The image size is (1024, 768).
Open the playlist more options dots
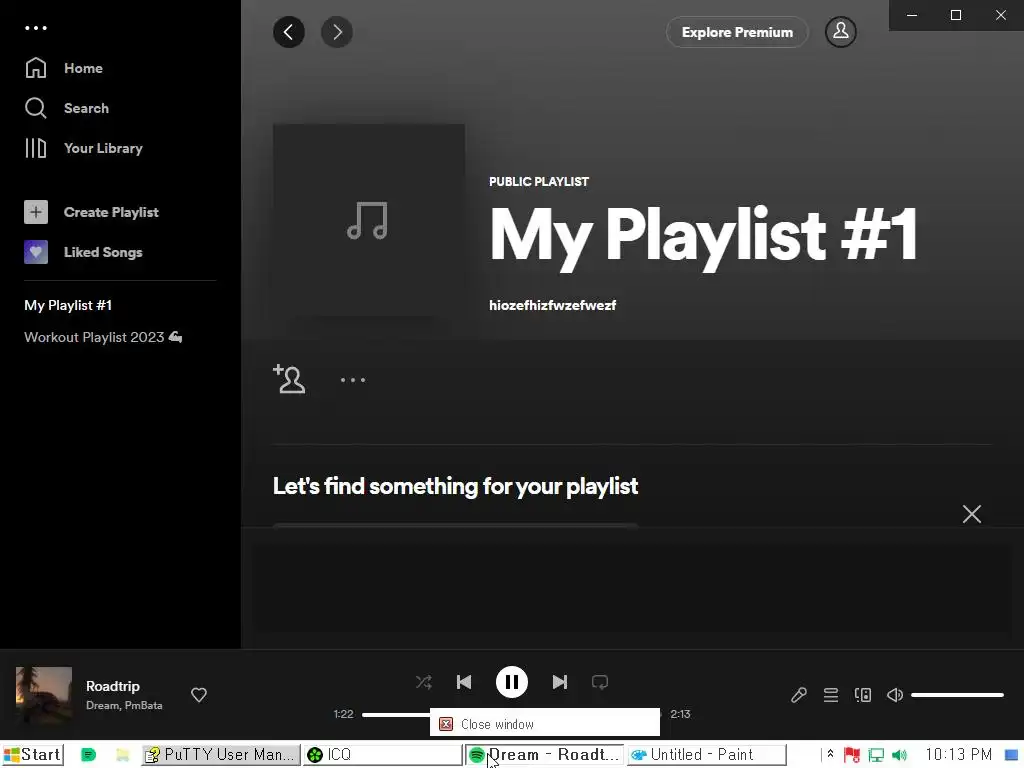pos(353,380)
